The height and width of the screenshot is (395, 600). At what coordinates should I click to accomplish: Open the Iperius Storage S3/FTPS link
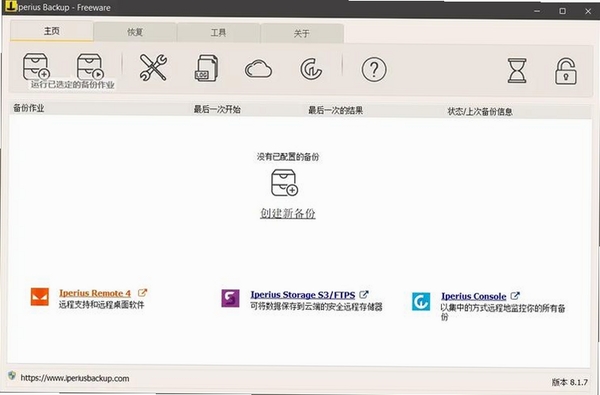303,295
